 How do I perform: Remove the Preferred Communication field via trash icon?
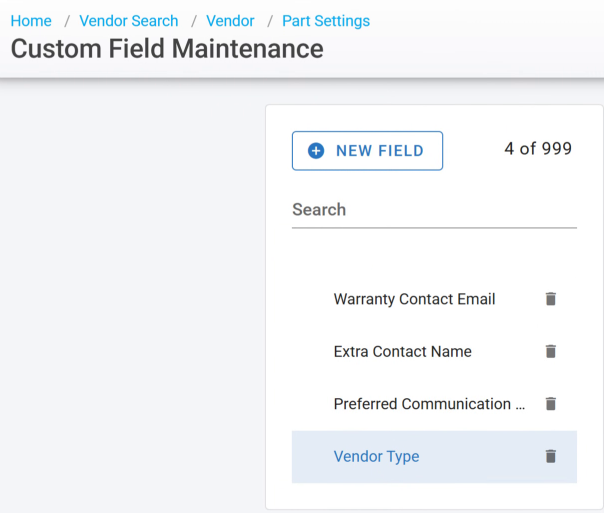coord(550,404)
